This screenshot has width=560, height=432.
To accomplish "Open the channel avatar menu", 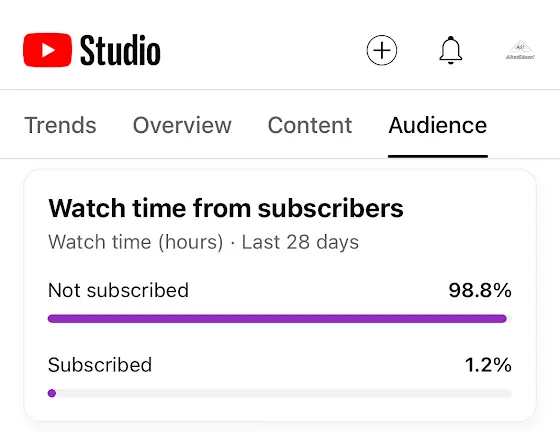I will 520,50.
